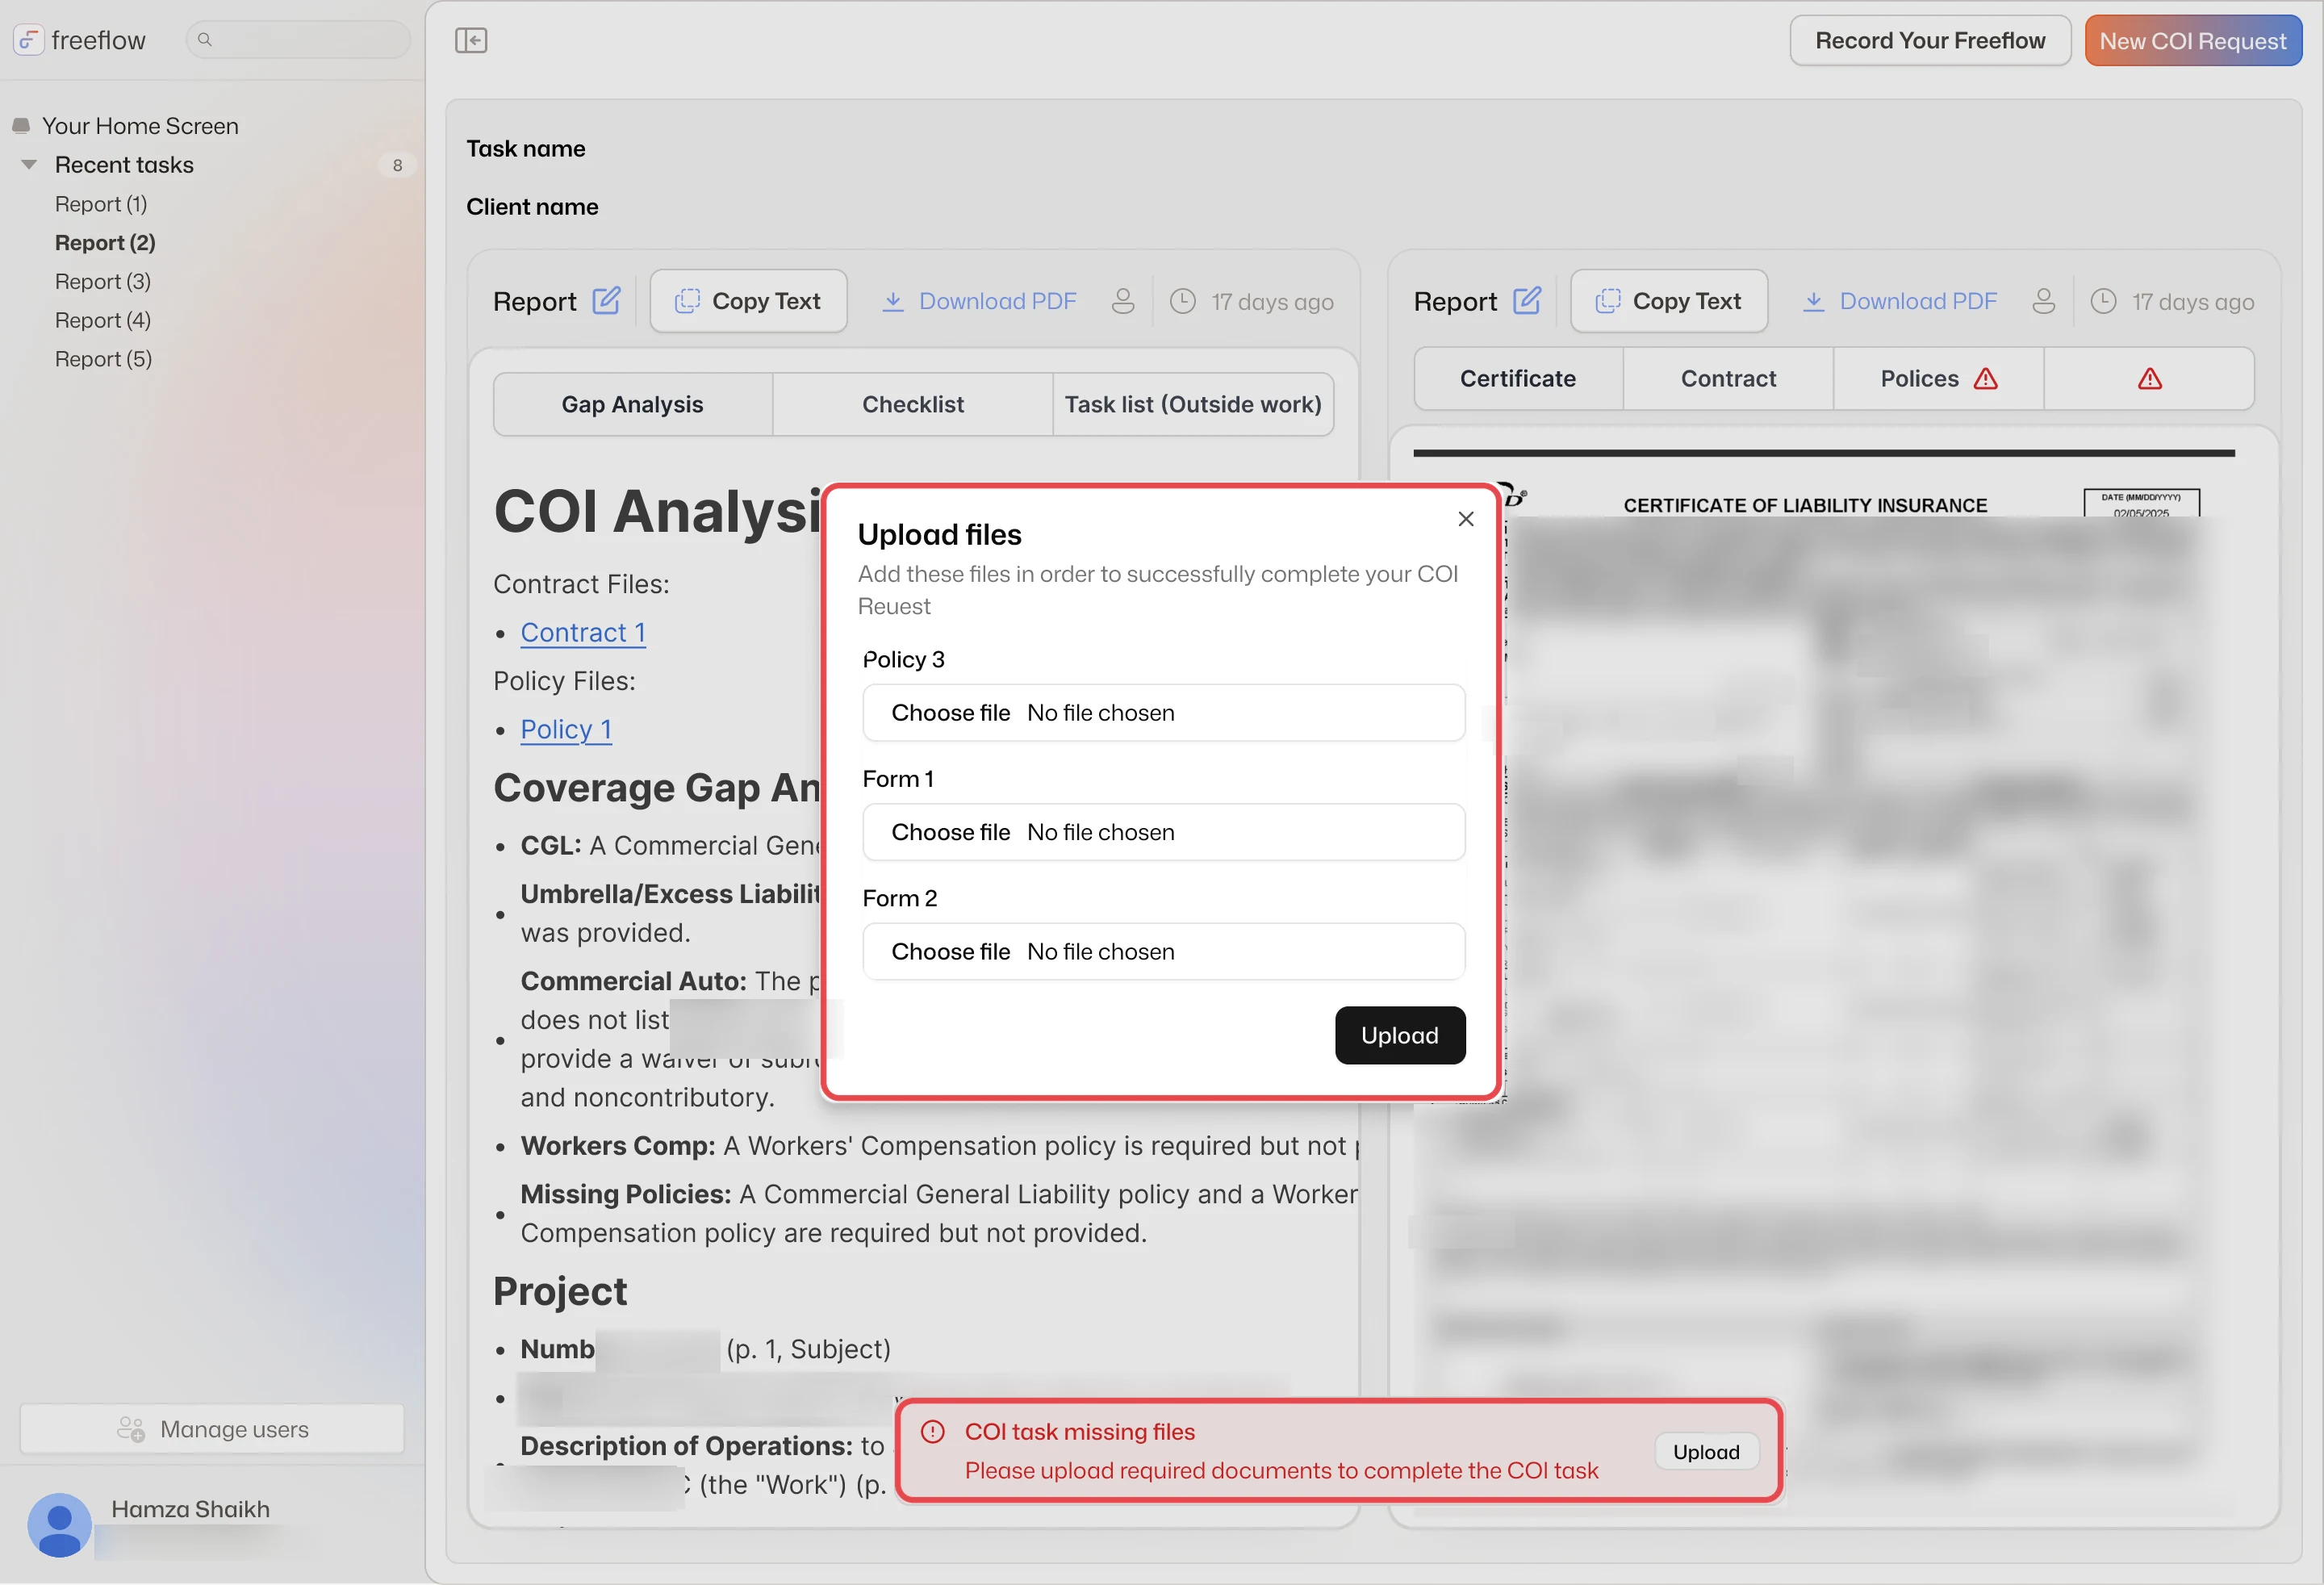2324x1585 pixels.
Task: Choose file for Policy 3
Action: coord(1164,713)
